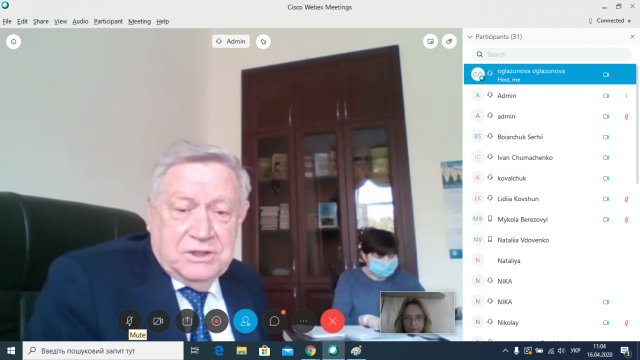Click the camera icon for Ivan Chumachenko
This screenshot has width=640, height=360.
click(x=606, y=158)
